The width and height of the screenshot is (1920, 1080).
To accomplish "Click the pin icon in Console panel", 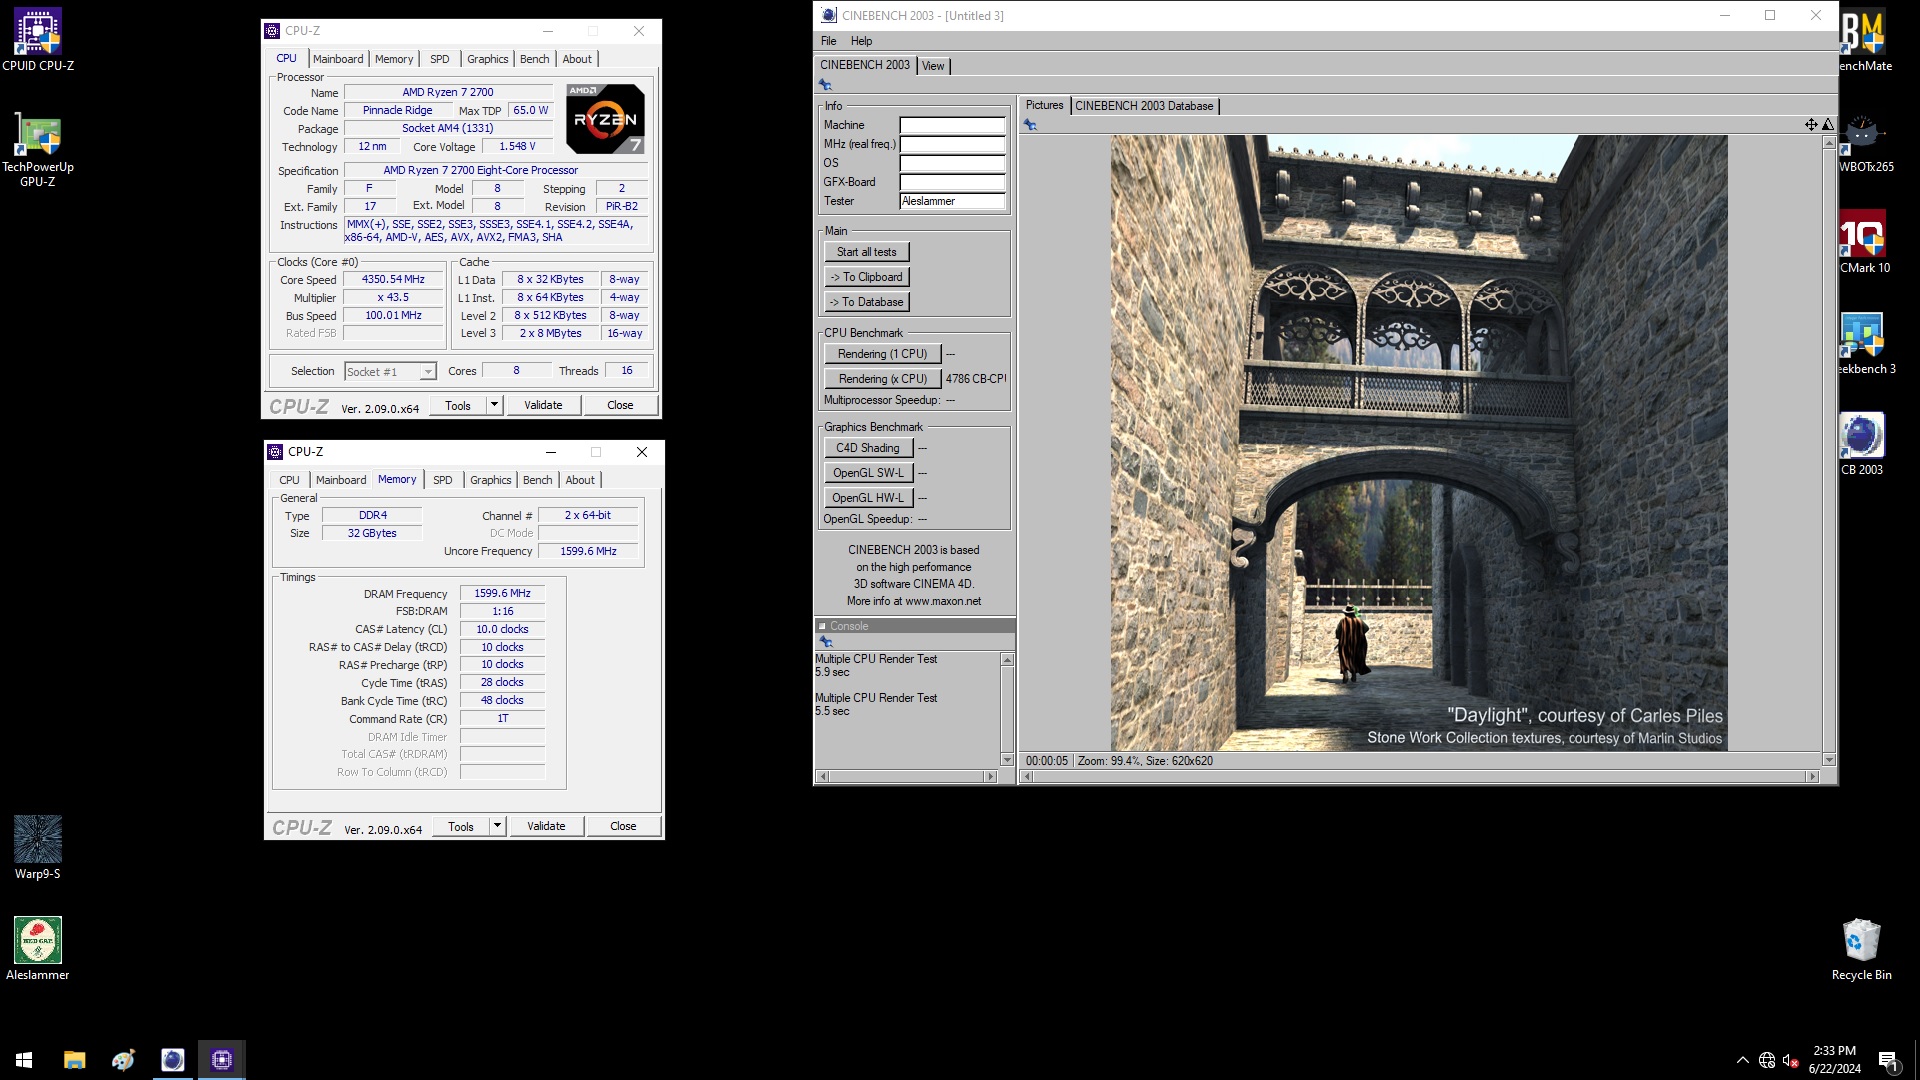I will (825, 642).
